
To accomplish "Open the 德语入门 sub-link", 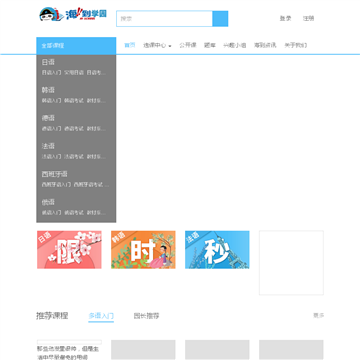I will 51,128.
